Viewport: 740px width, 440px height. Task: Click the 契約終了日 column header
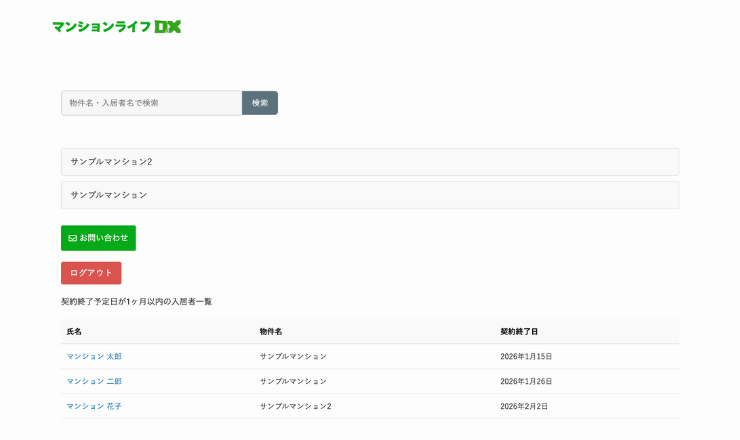pos(519,331)
